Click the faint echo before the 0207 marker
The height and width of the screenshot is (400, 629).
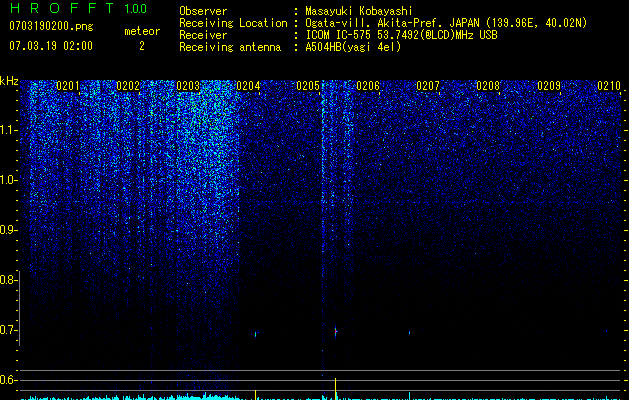409,333
